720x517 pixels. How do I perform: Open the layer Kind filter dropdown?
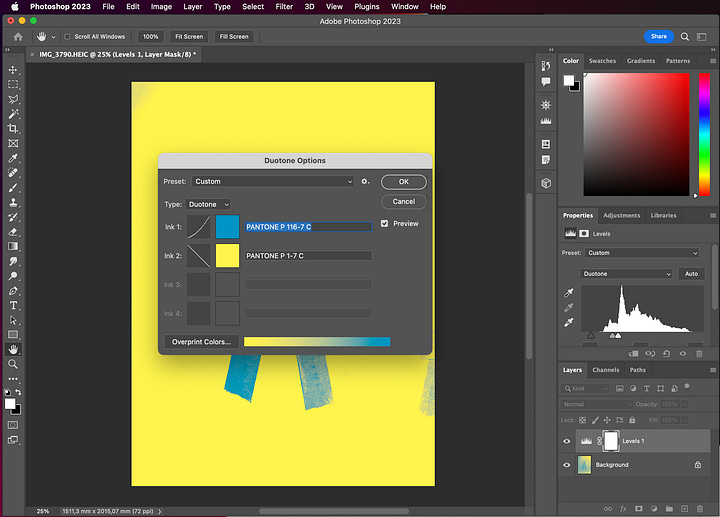click(585, 388)
